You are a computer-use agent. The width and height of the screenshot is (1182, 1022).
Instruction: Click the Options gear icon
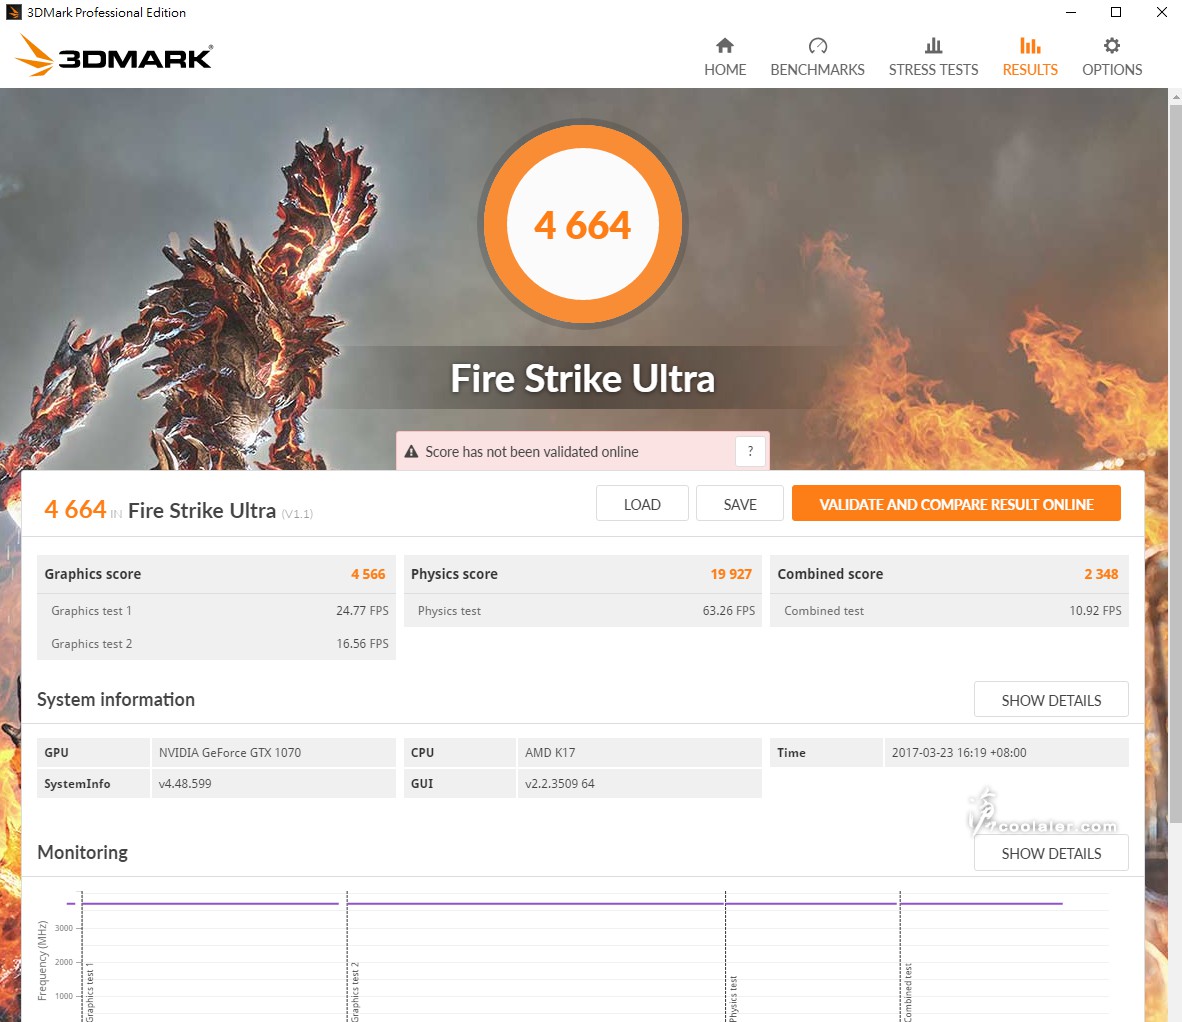(1112, 46)
